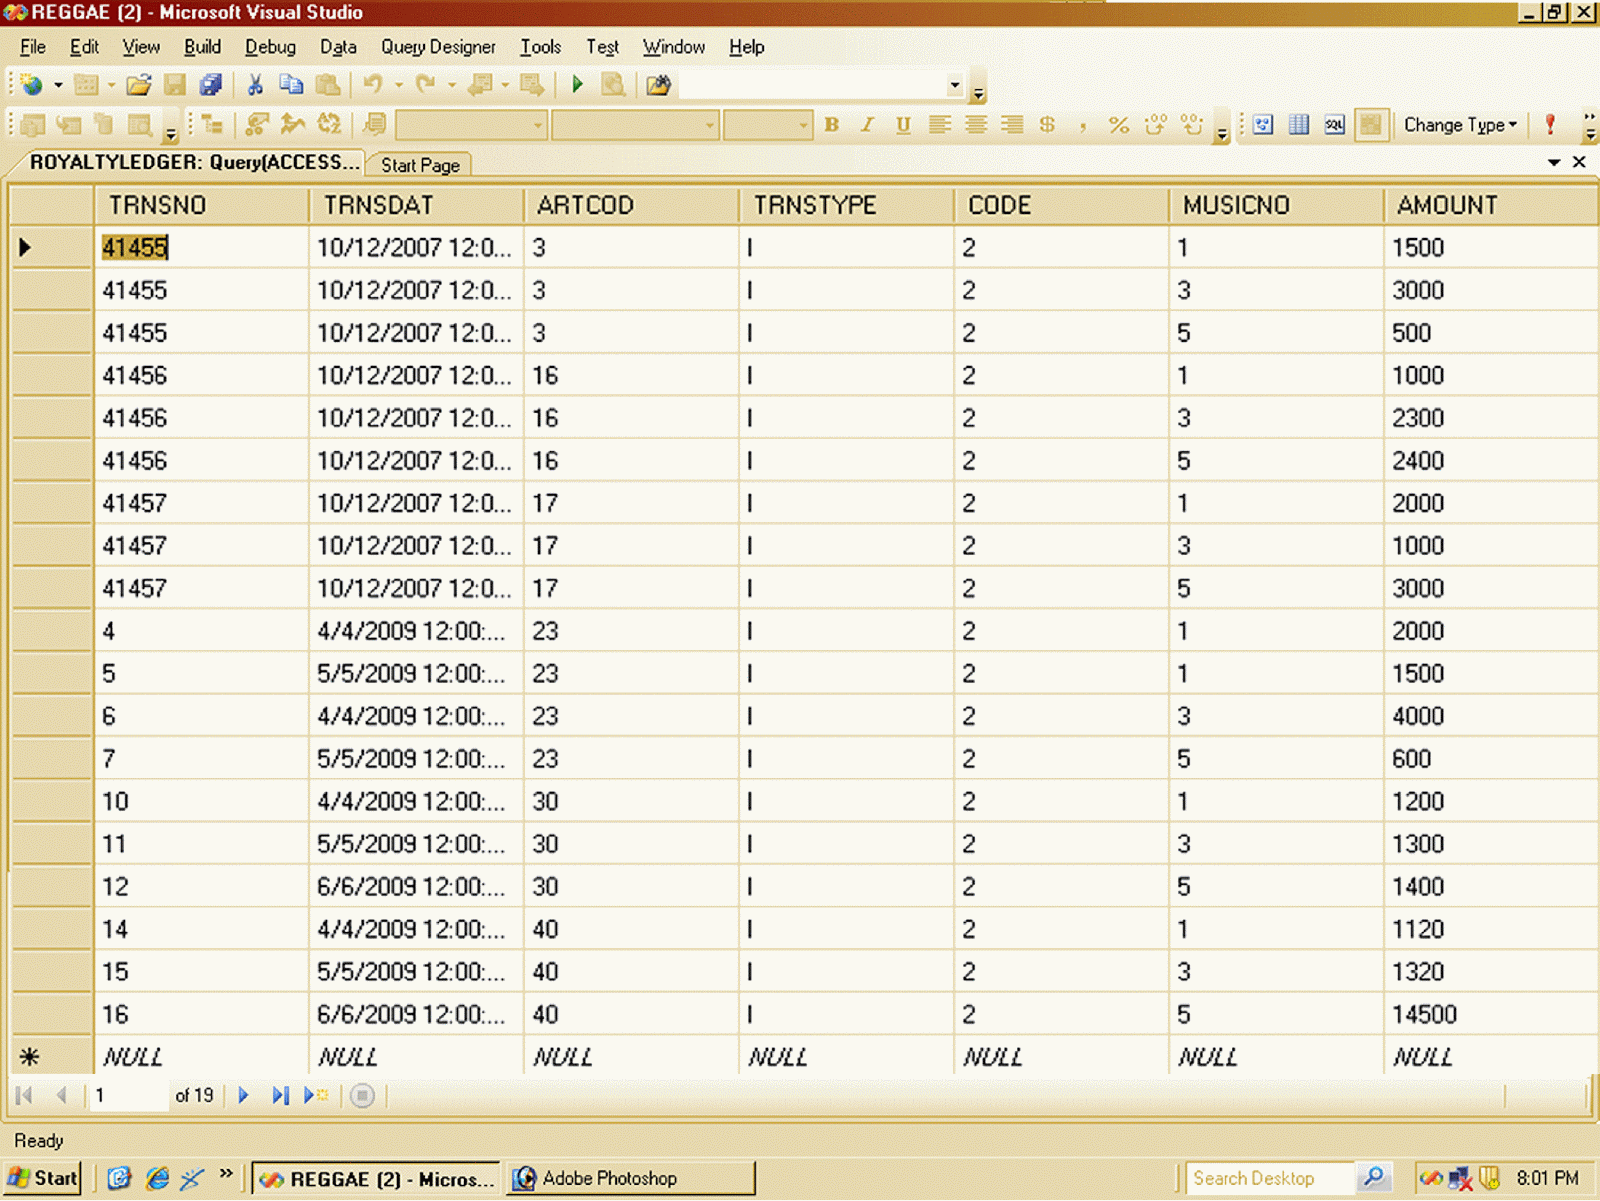Open the empty font combo box dropdown
The width and height of the screenshot is (1600, 1201).
pos(537,125)
